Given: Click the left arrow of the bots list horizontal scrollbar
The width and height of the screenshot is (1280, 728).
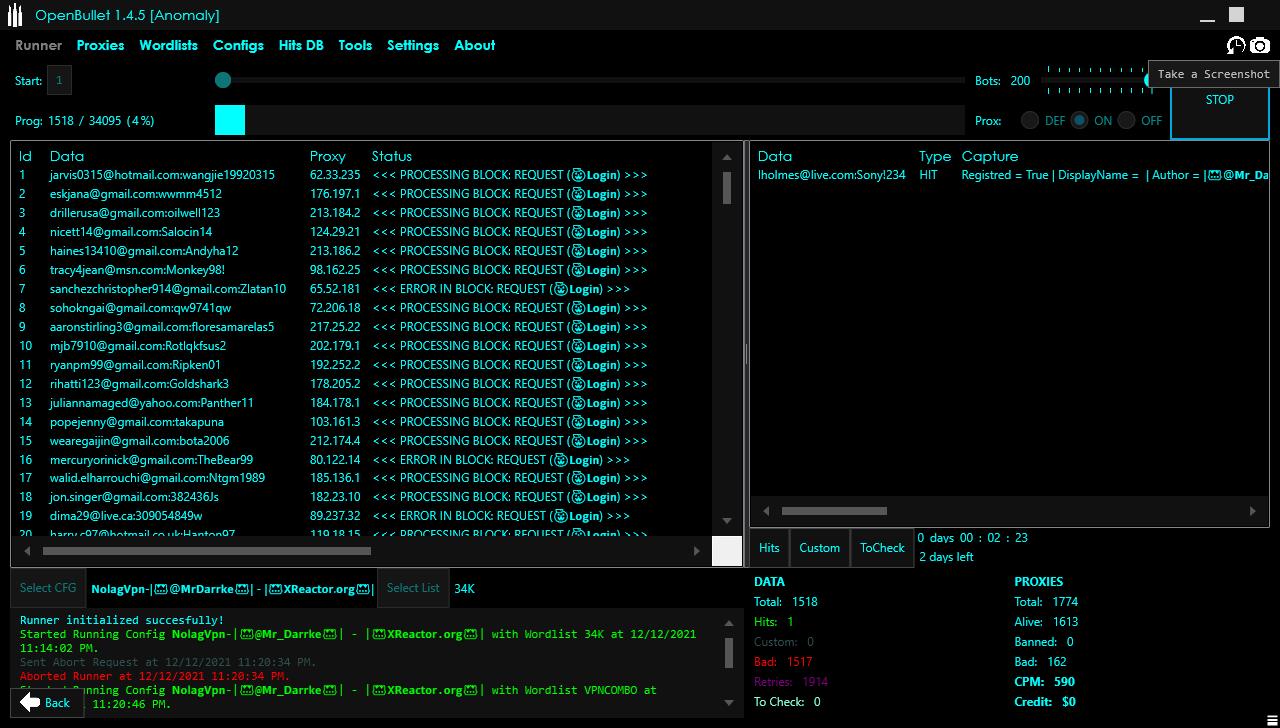Looking at the screenshot, I should (x=27, y=550).
